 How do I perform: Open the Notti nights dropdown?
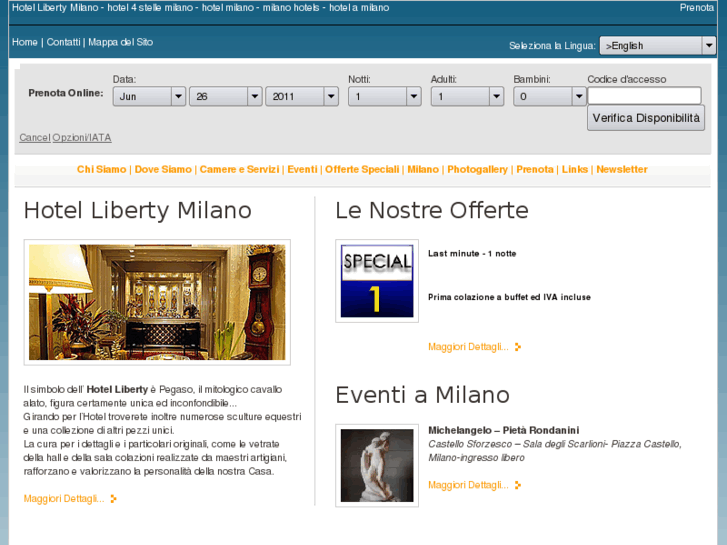(384, 97)
